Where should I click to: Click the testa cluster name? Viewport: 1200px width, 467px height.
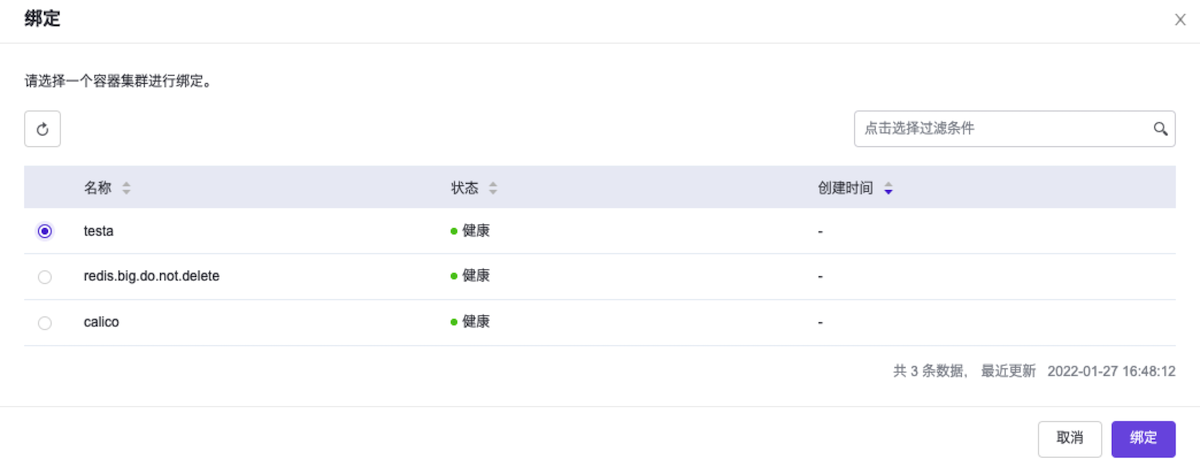click(x=99, y=231)
